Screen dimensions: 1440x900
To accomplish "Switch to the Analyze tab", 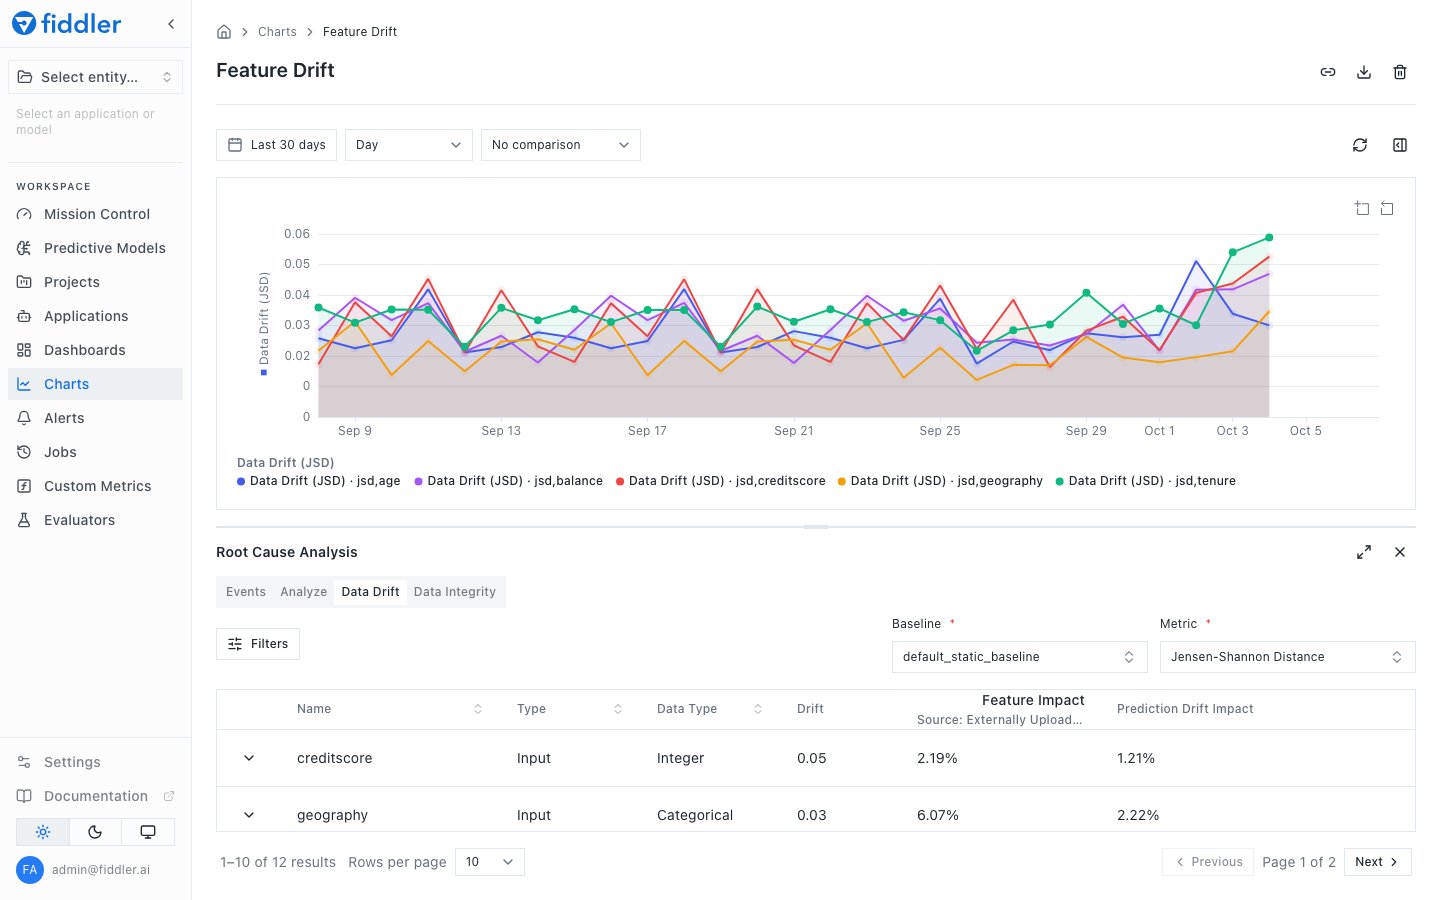I will 304,592.
